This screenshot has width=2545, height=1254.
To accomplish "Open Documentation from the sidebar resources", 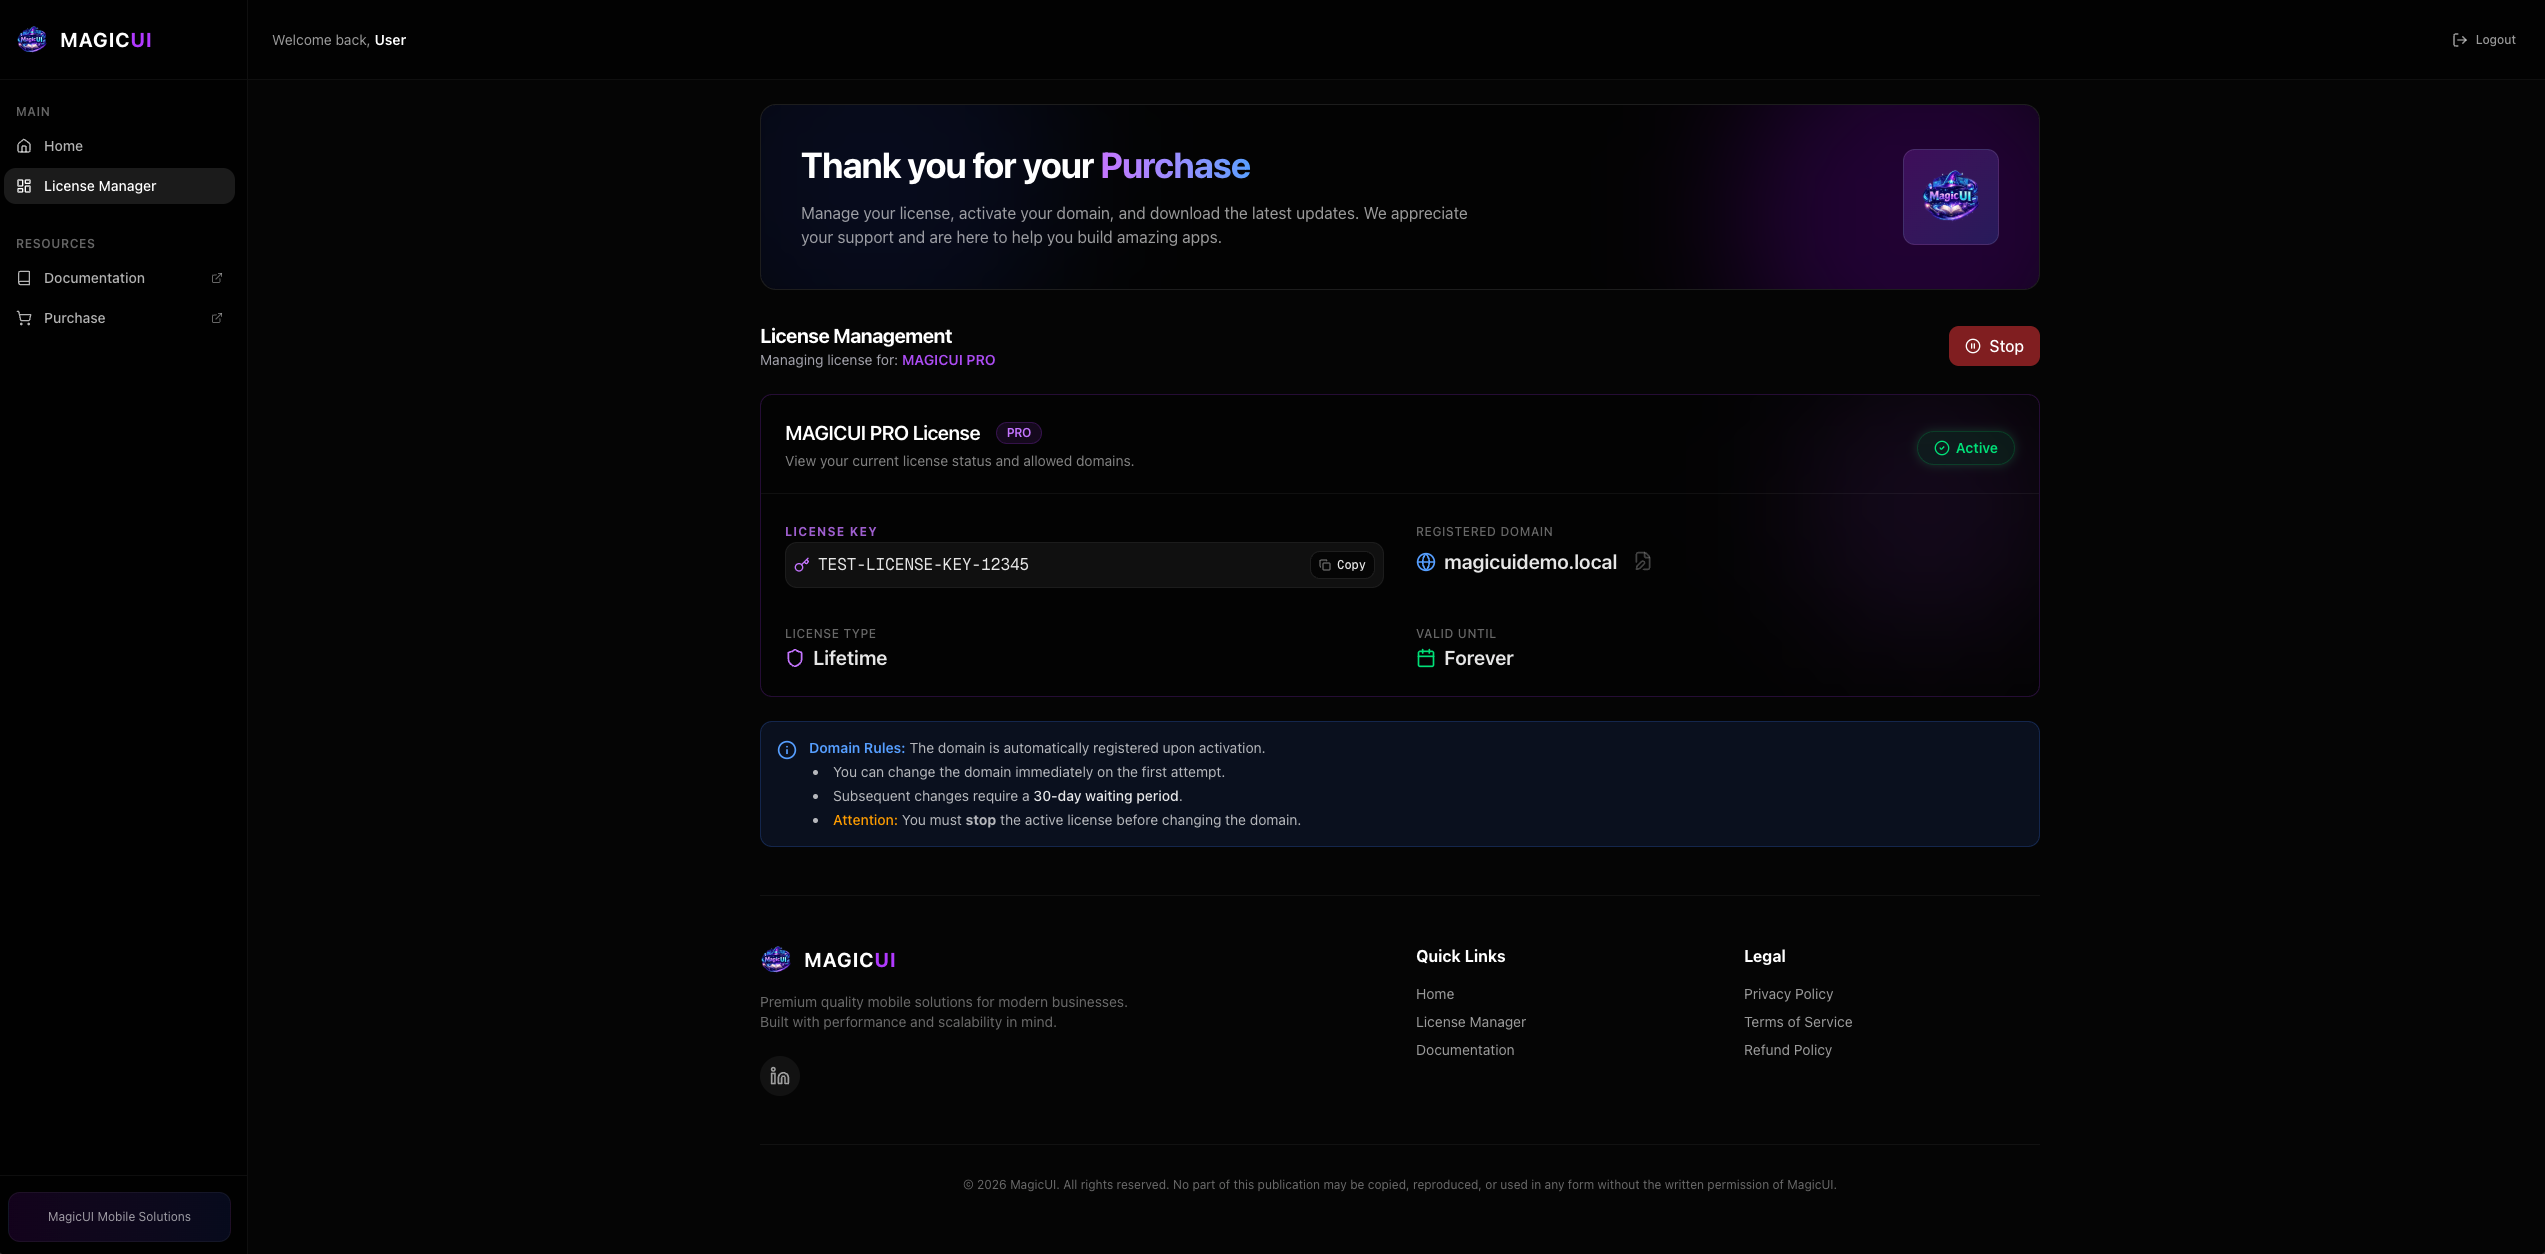I will tap(94, 278).
